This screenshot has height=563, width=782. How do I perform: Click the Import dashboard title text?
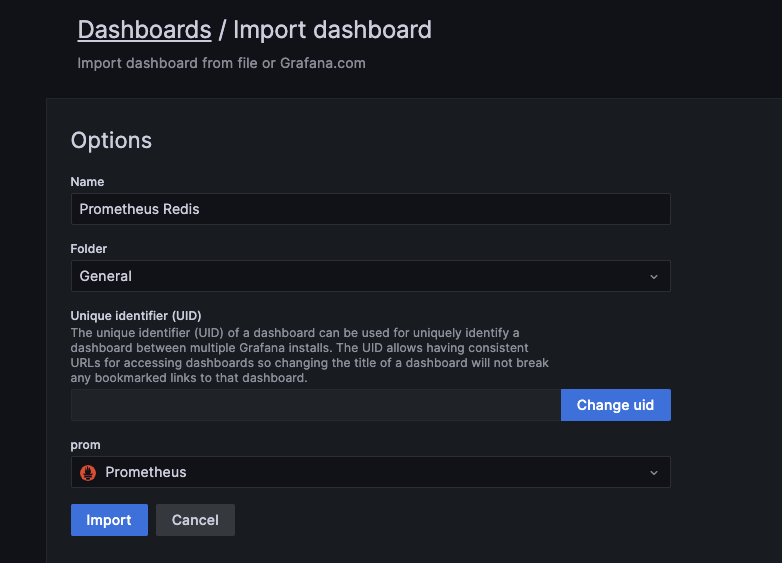point(332,30)
